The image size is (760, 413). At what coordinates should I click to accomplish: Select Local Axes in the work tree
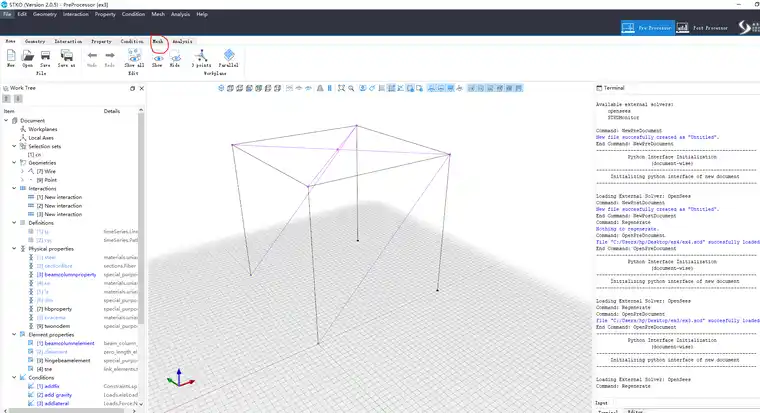41,138
